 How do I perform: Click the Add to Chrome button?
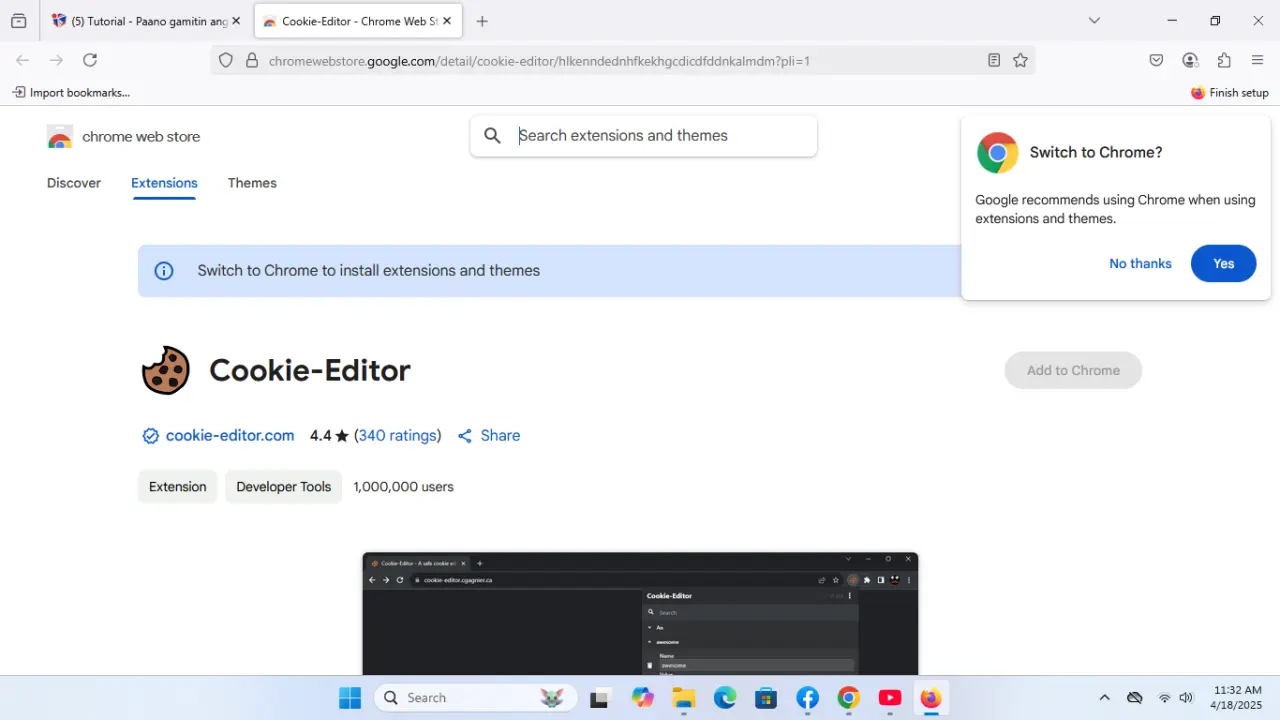pyautogui.click(x=1073, y=370)
